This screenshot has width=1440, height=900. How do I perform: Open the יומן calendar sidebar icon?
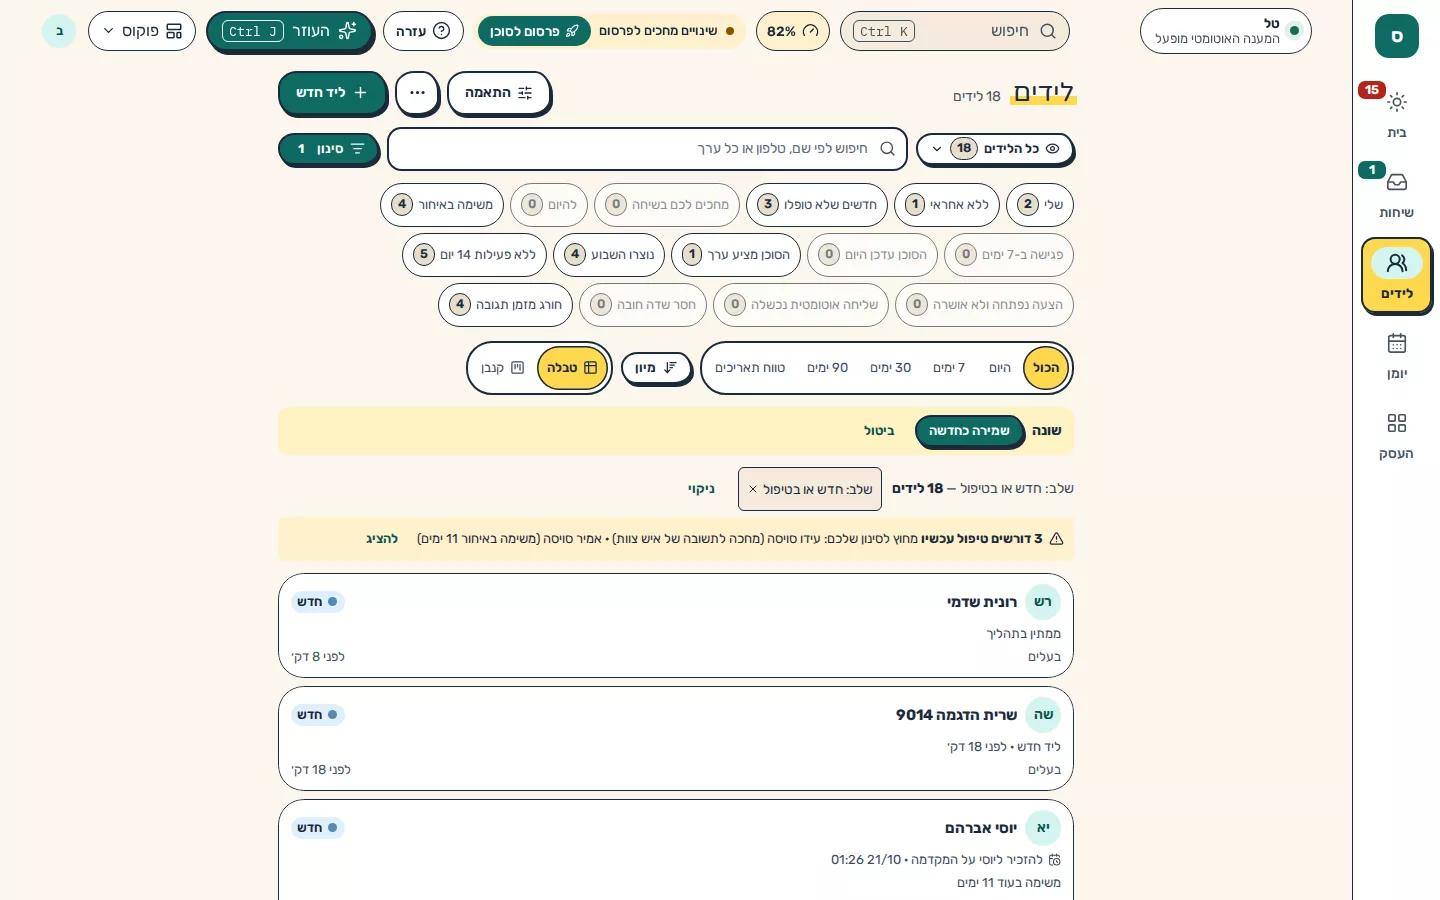(x=1396, y=344)
